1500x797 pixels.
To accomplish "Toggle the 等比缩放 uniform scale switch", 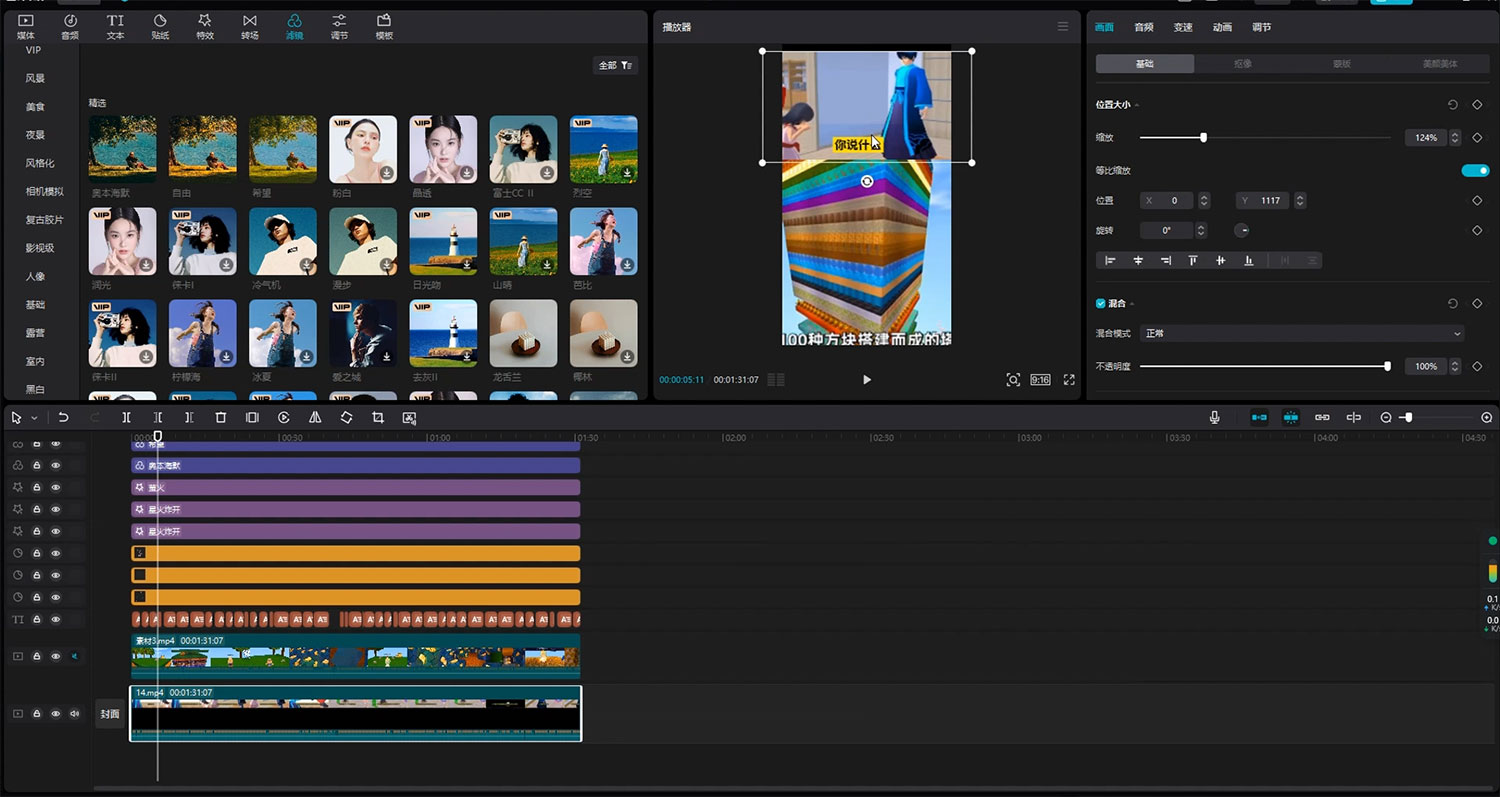I will point(1475,171).
